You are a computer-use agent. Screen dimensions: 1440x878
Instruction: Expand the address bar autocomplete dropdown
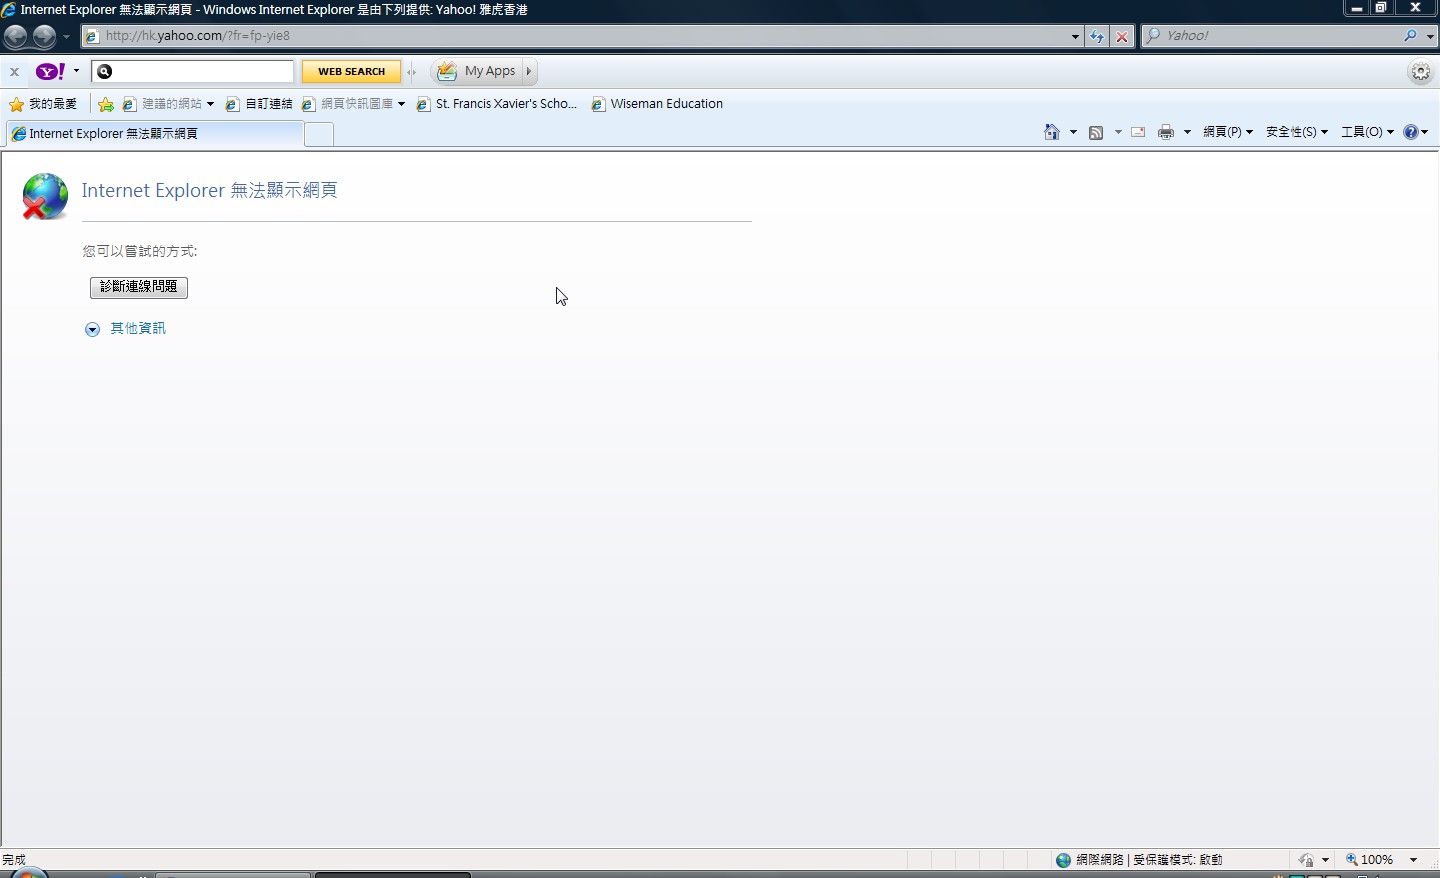coord(1075,36)
